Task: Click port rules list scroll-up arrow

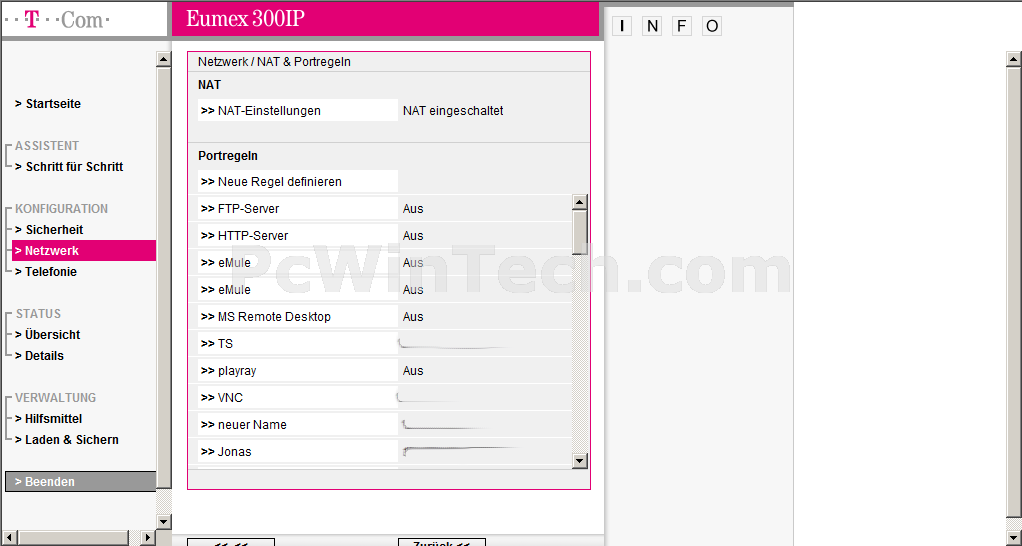Action: (x=579, y=202)
